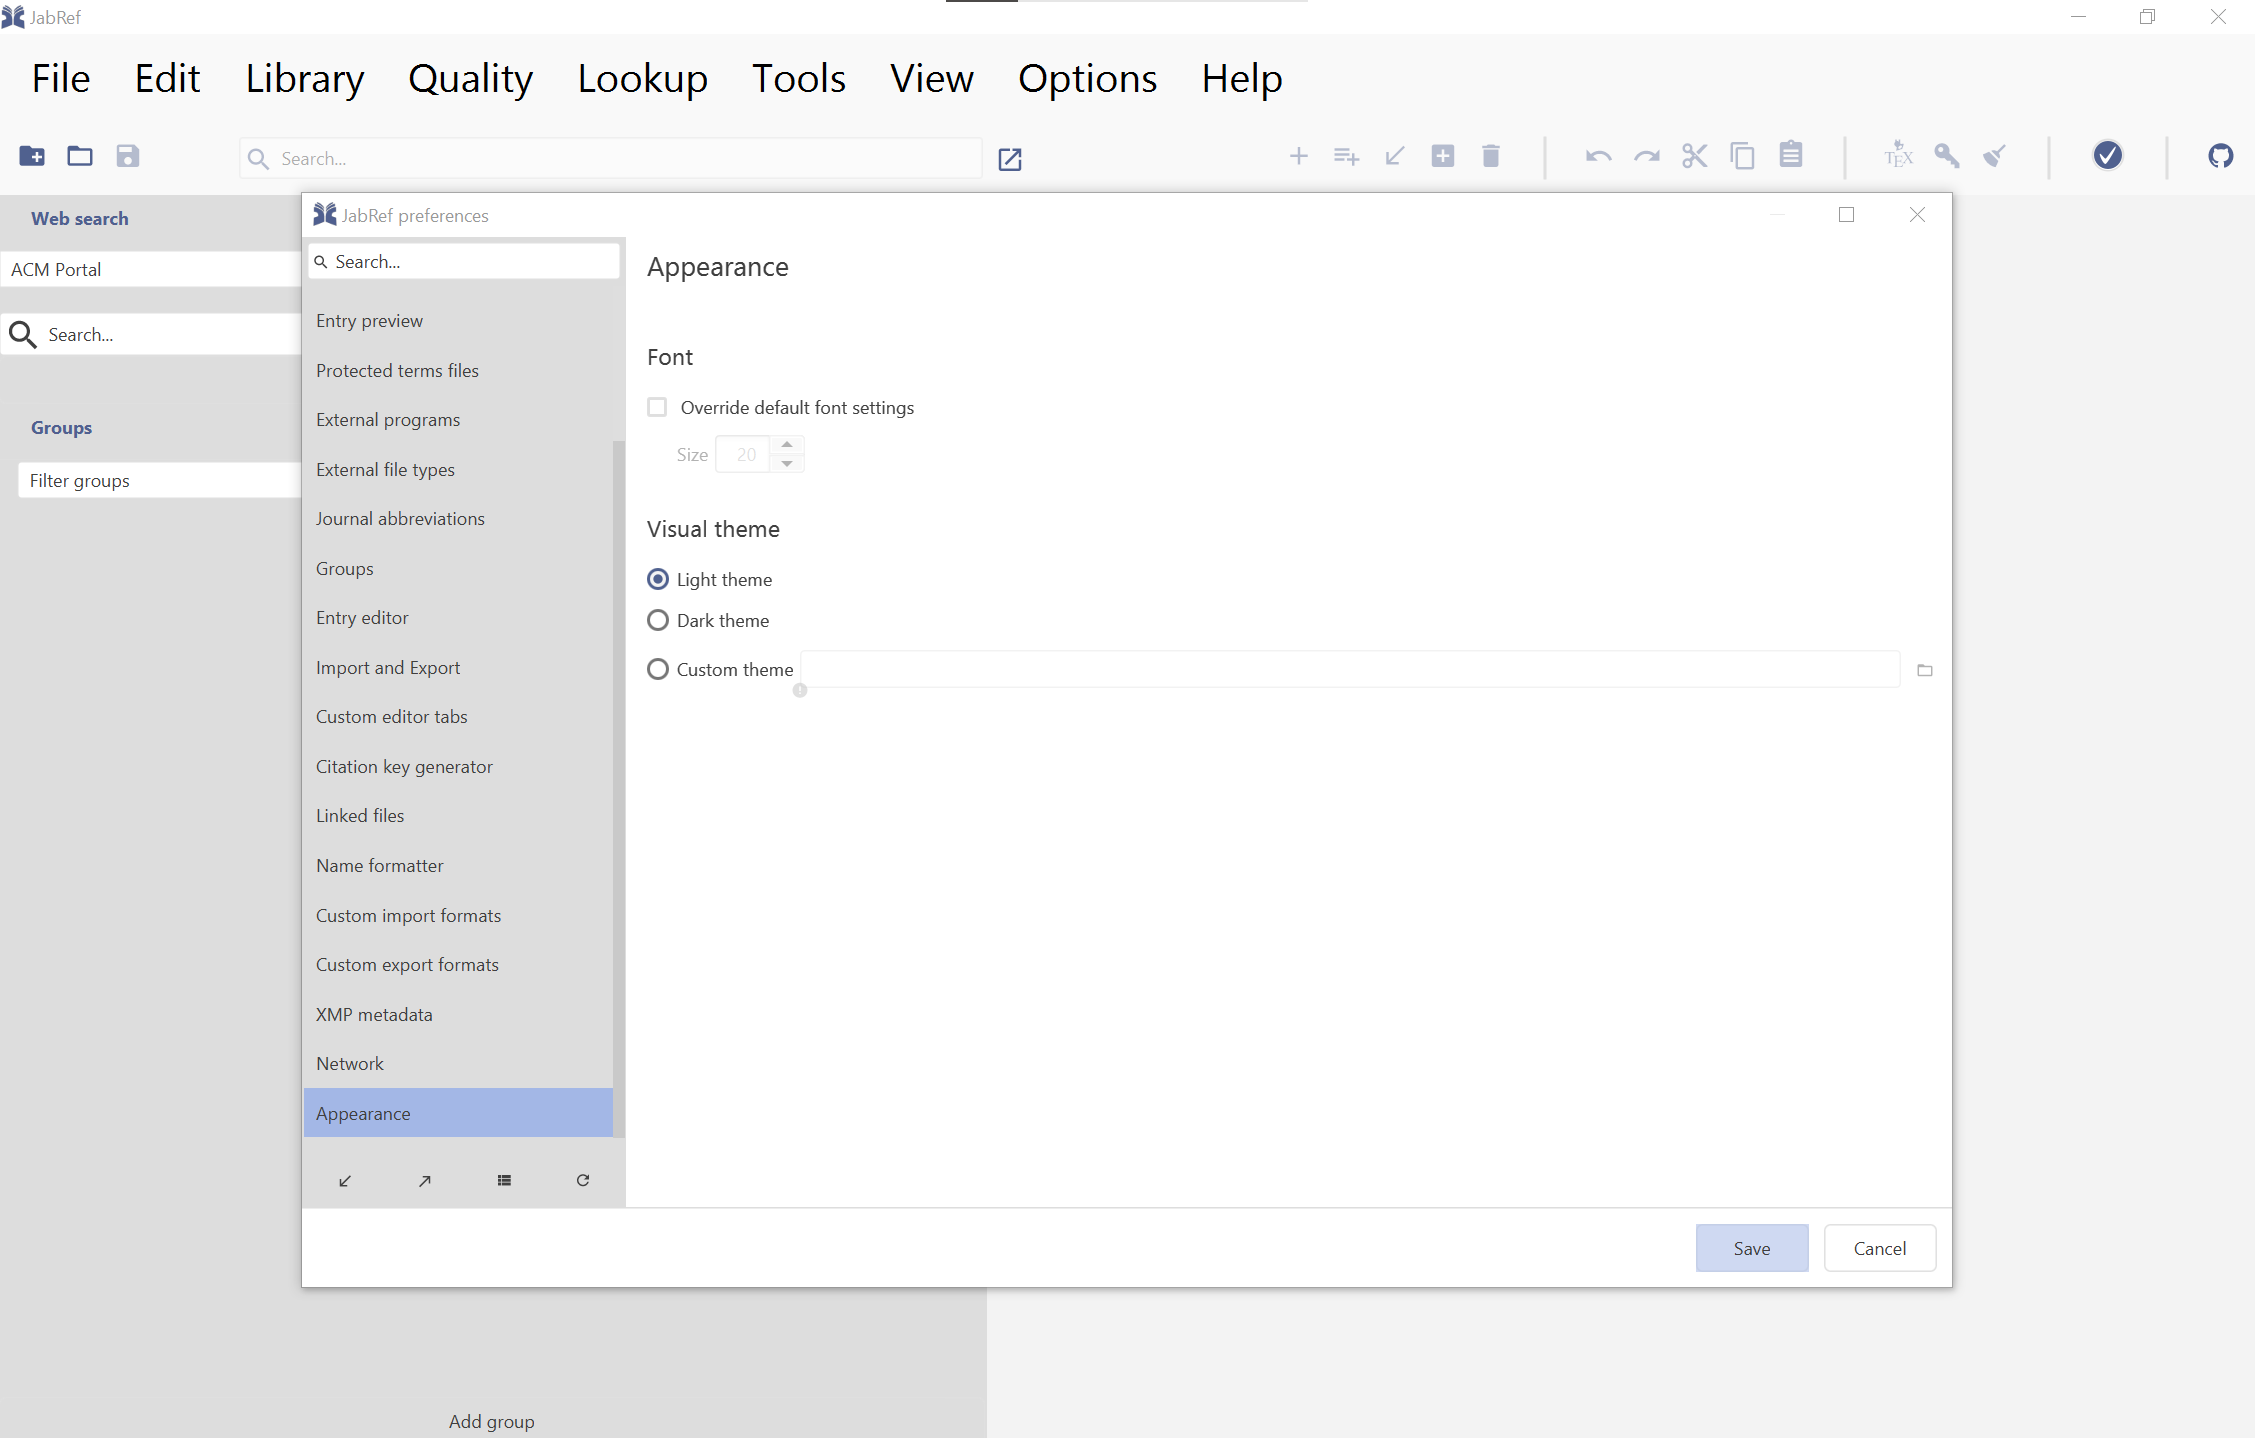This screenshot has height=1438, width=2255.
Task: Undo the last action
Action: pyautogui.click(x=1598, y=156)
